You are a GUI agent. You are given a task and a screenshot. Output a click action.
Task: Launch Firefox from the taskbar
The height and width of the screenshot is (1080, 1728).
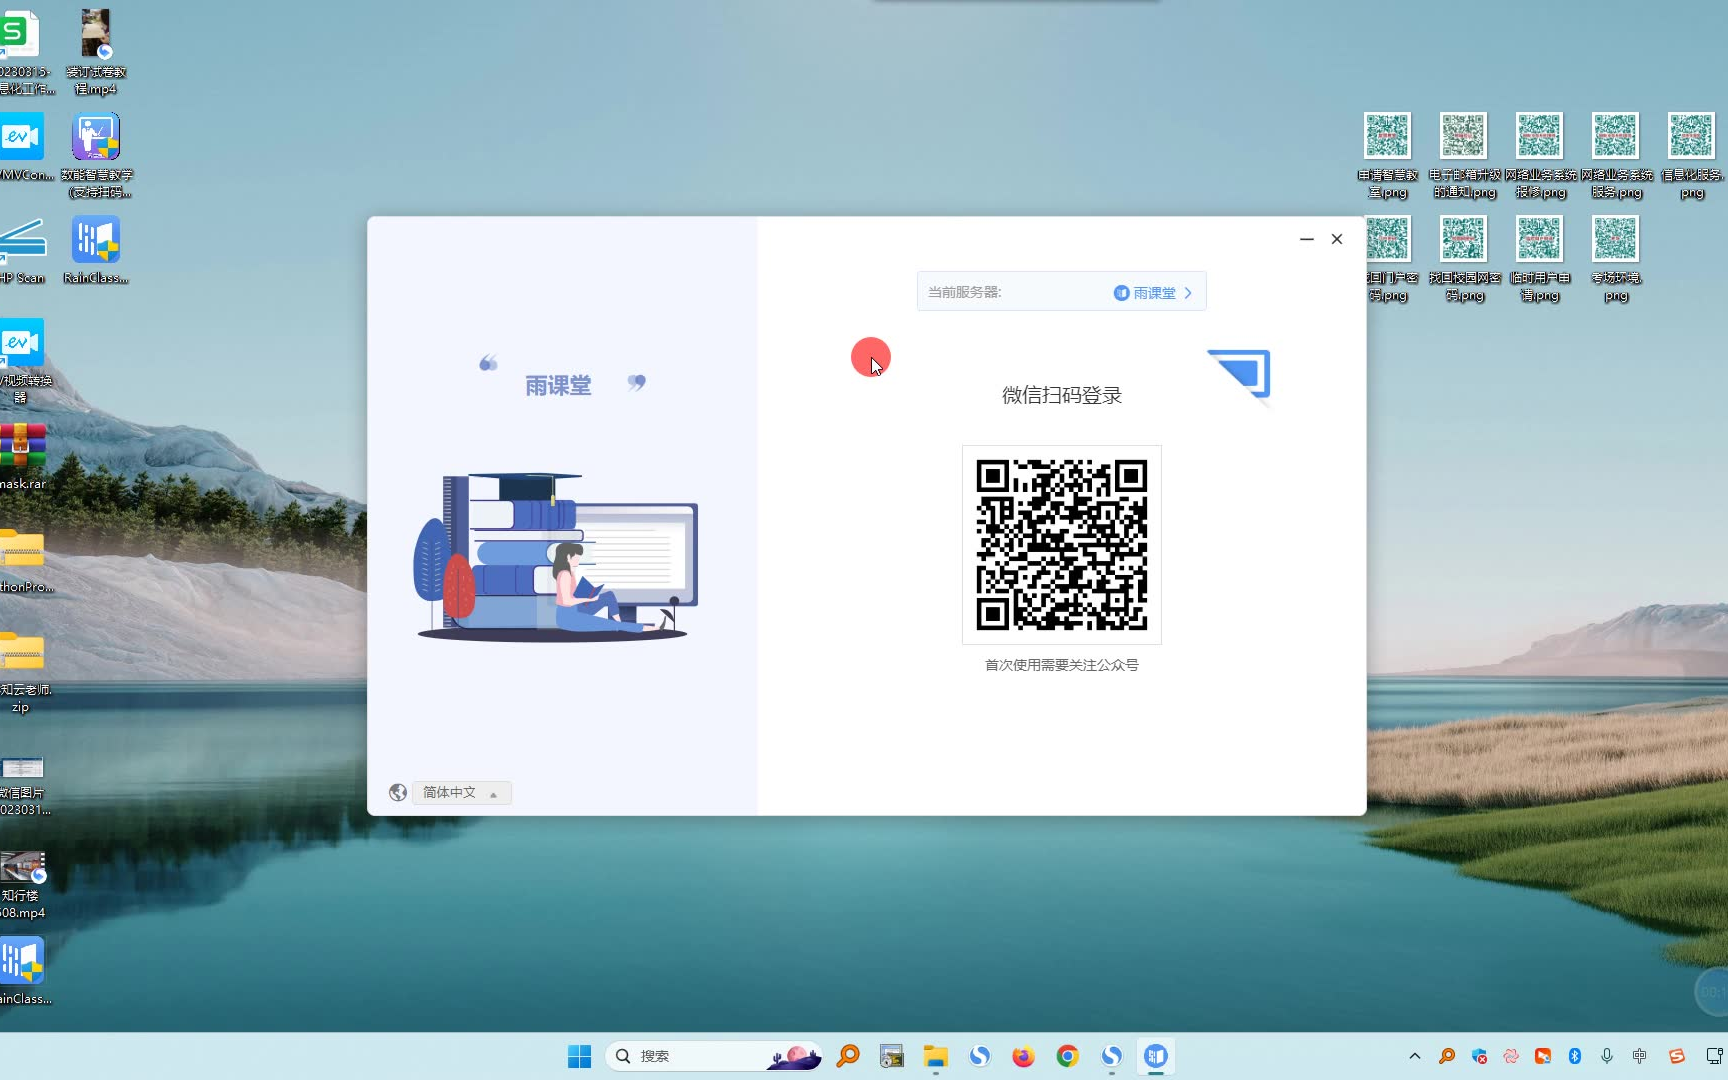(x=1023, y=1056)
